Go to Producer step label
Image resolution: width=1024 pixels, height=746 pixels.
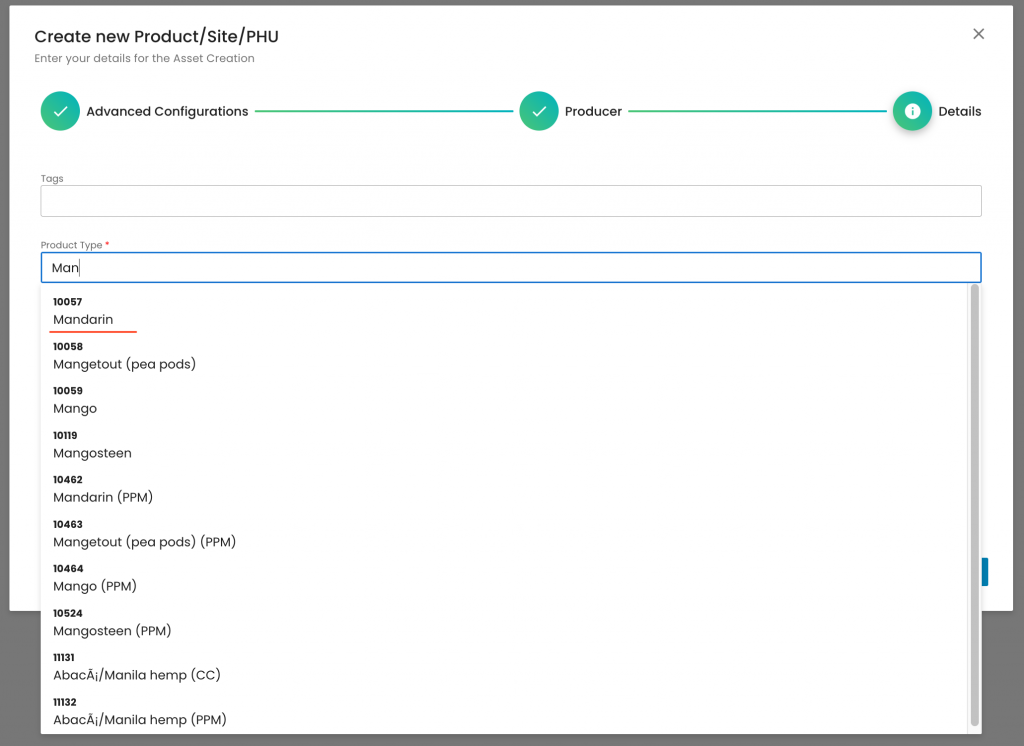(x=593, y=112)
